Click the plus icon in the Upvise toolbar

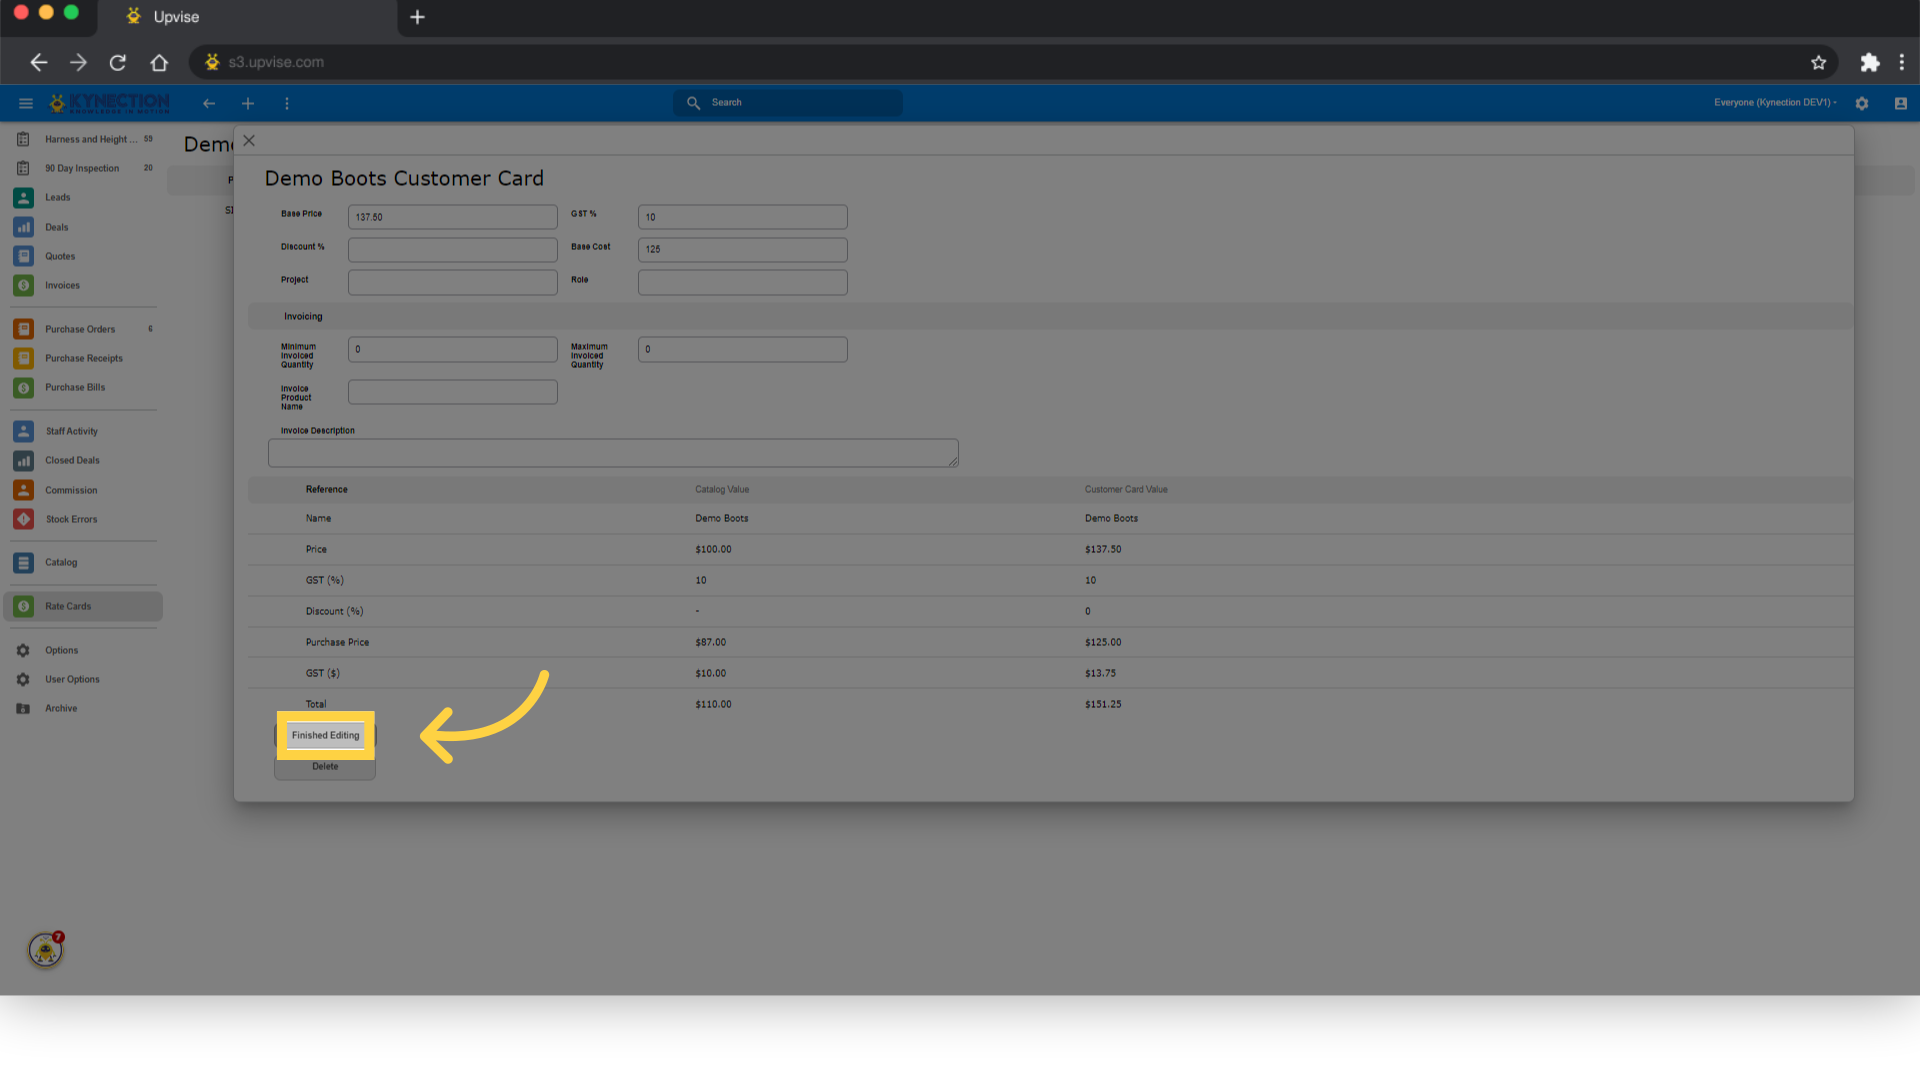coord(248,103)
